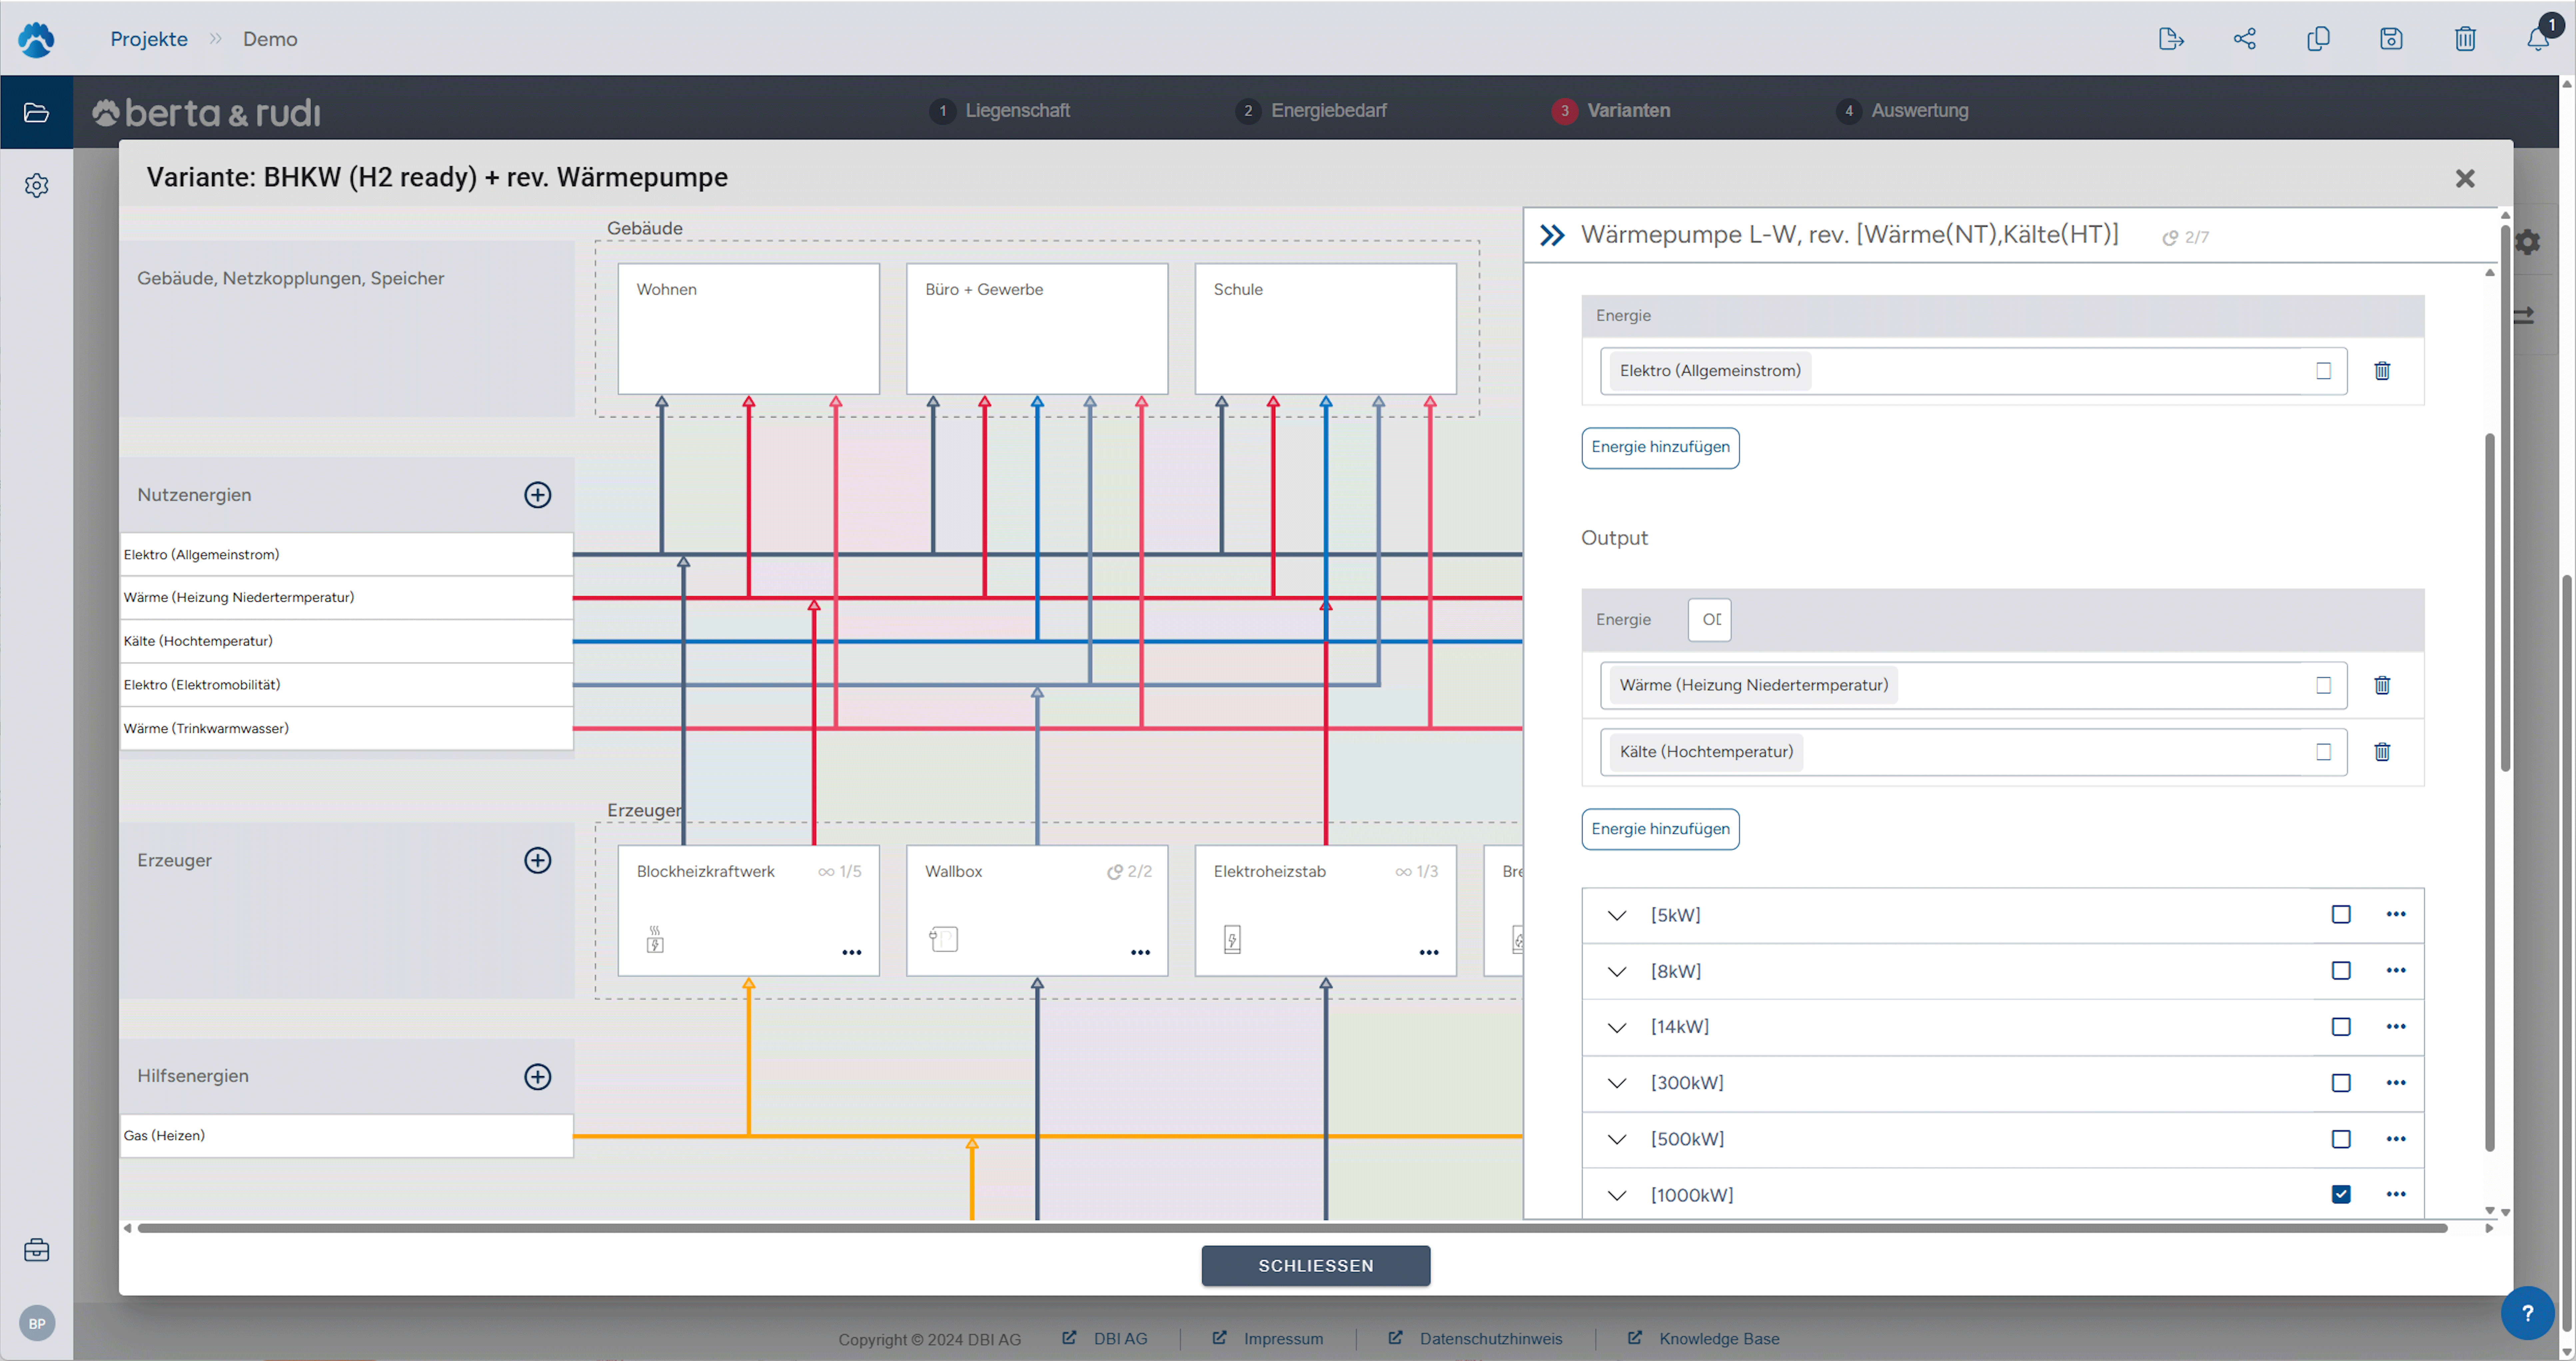
Task: Add a new Nutzenergien entry with plus icon
Action: click(538, 495)
